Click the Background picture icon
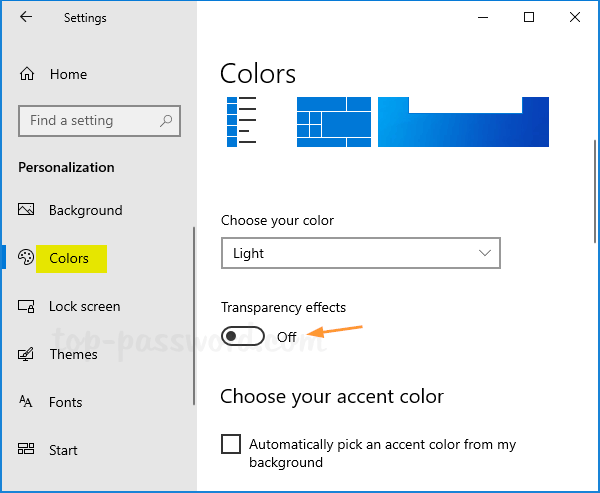This screenshot has width=600, height=493. click(x=26, y=209)
